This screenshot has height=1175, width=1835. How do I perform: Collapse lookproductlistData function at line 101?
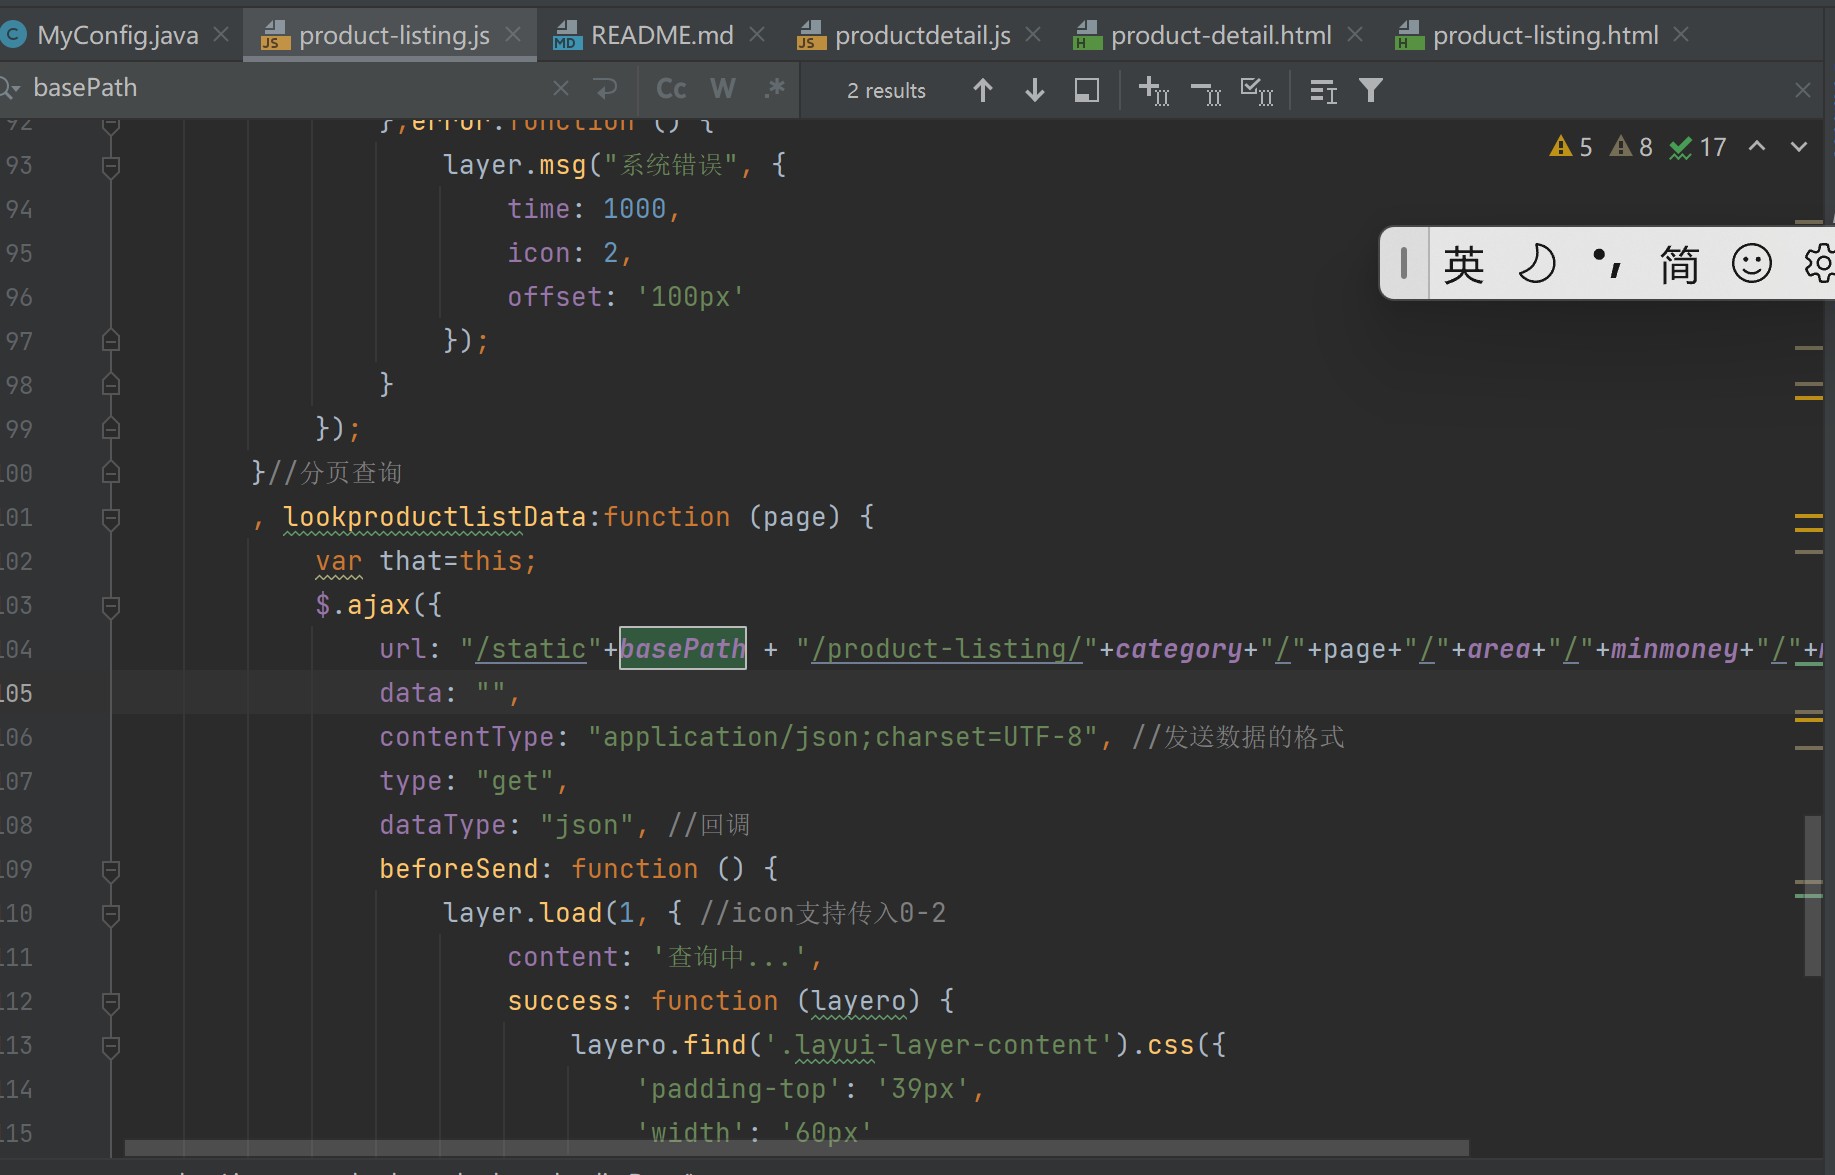pyautogui.click(x=111, y=518)
